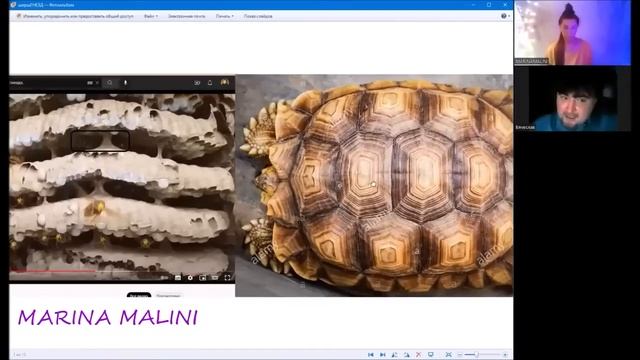Click the tortoise shell photo
The image size is (640, 360).
click(374, 185)
